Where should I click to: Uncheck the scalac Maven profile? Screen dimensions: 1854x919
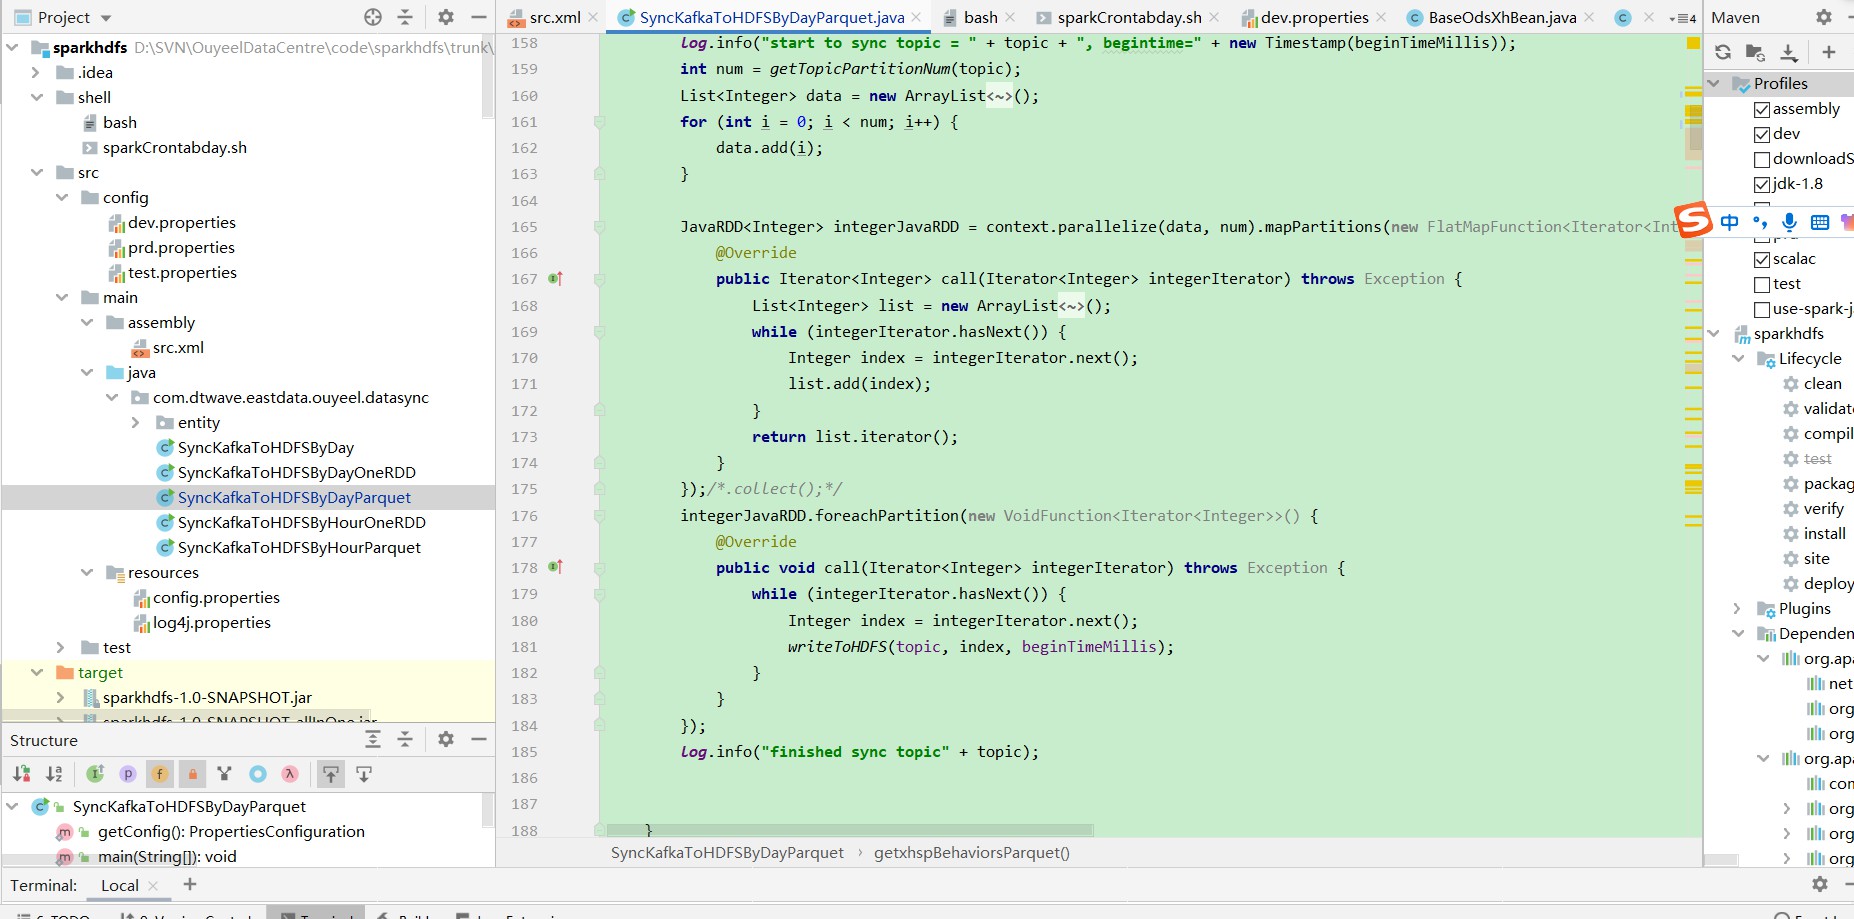(1762, 259)
